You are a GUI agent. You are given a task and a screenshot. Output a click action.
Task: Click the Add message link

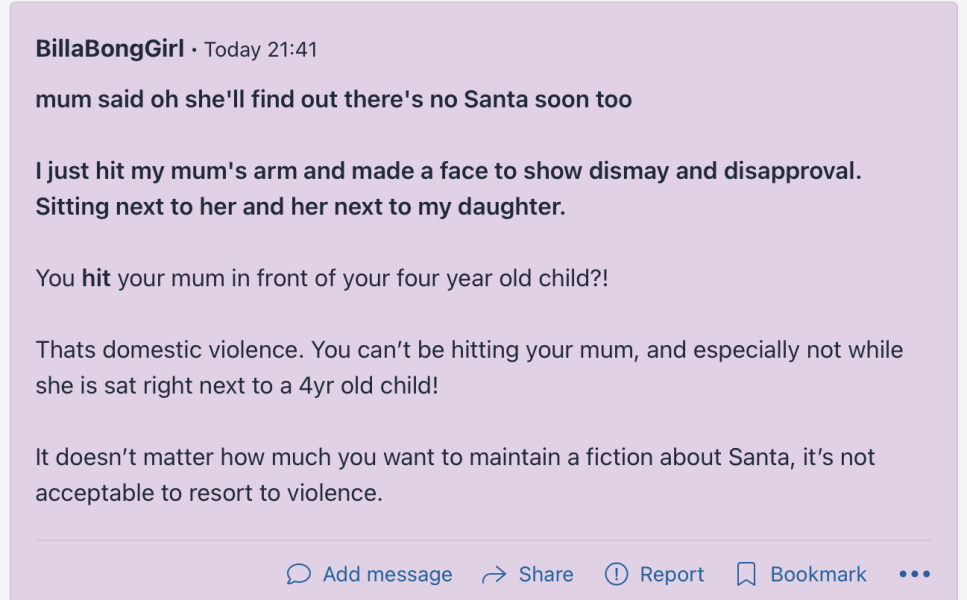coord(387,574)
